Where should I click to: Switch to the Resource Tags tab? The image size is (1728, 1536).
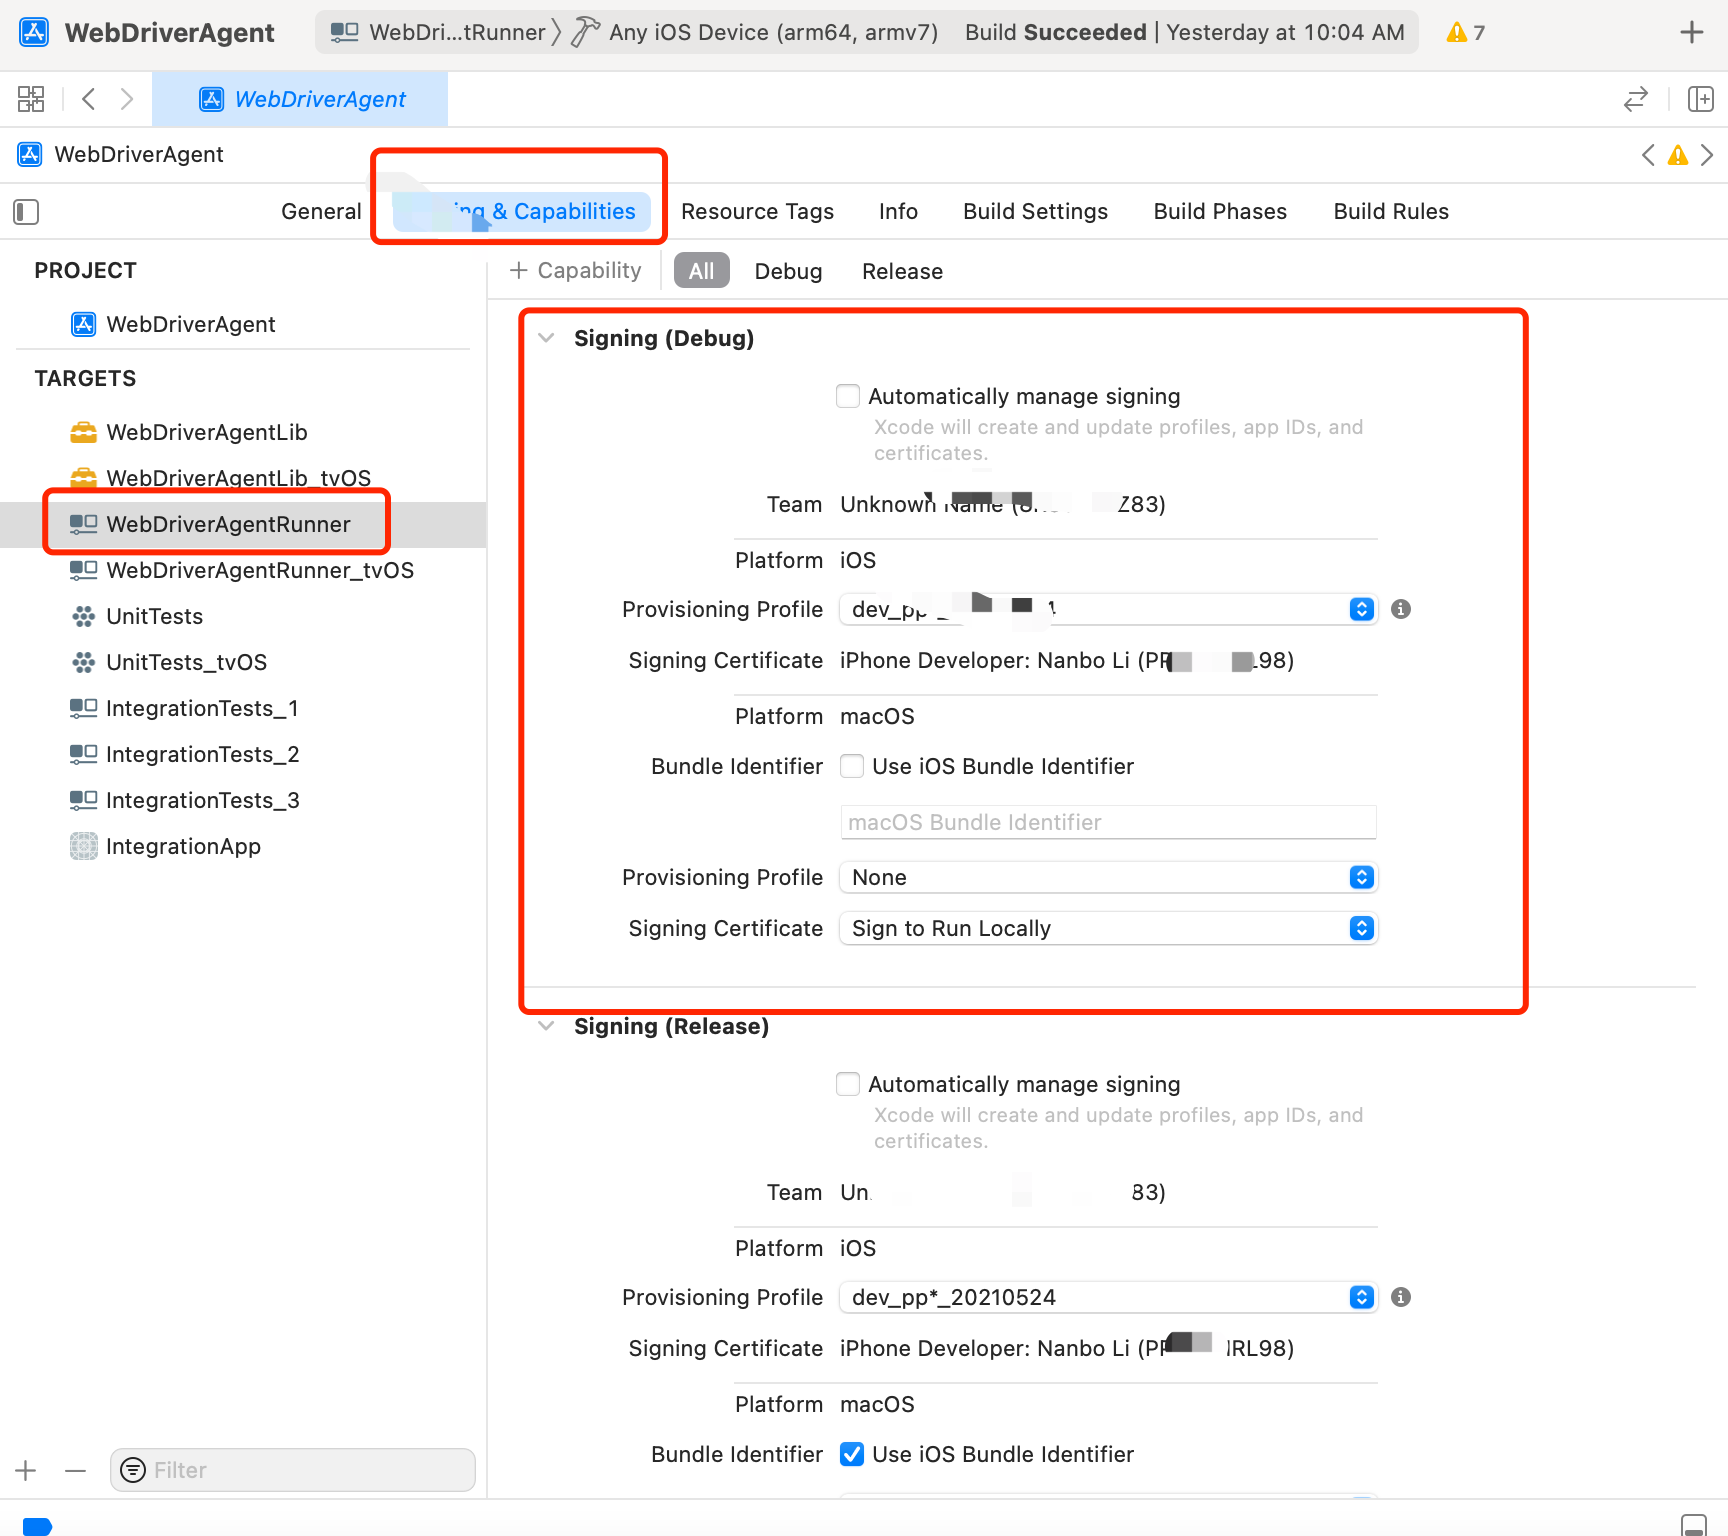[757, 211]
